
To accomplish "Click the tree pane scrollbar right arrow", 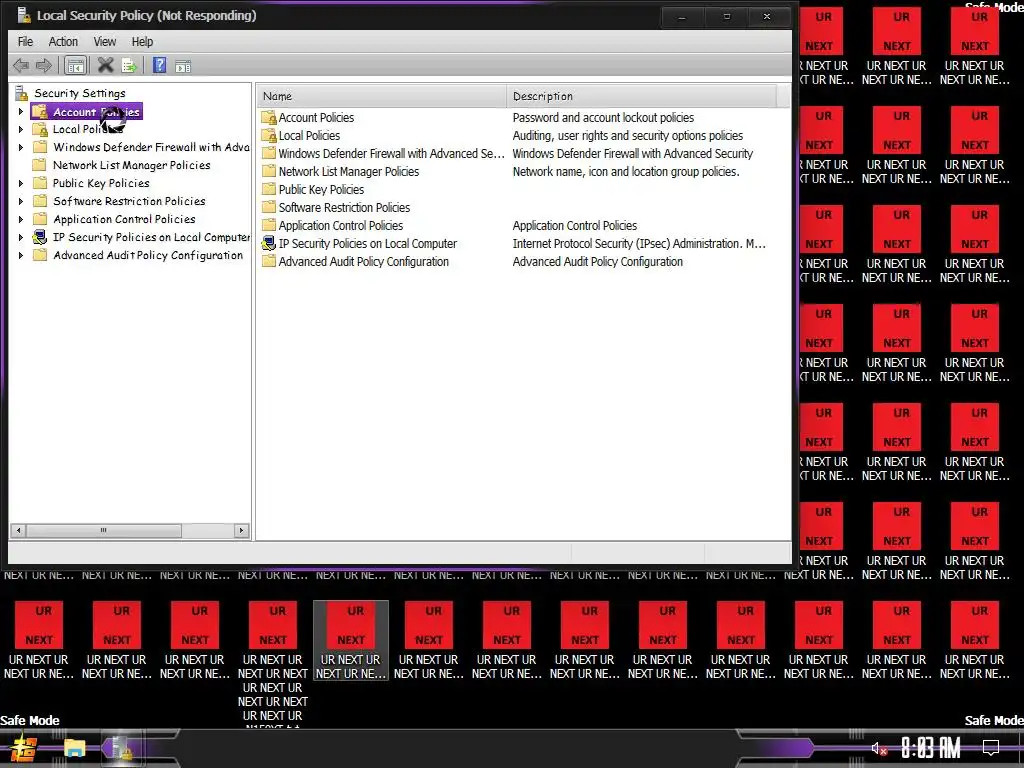I will click(x=242, y=530).
